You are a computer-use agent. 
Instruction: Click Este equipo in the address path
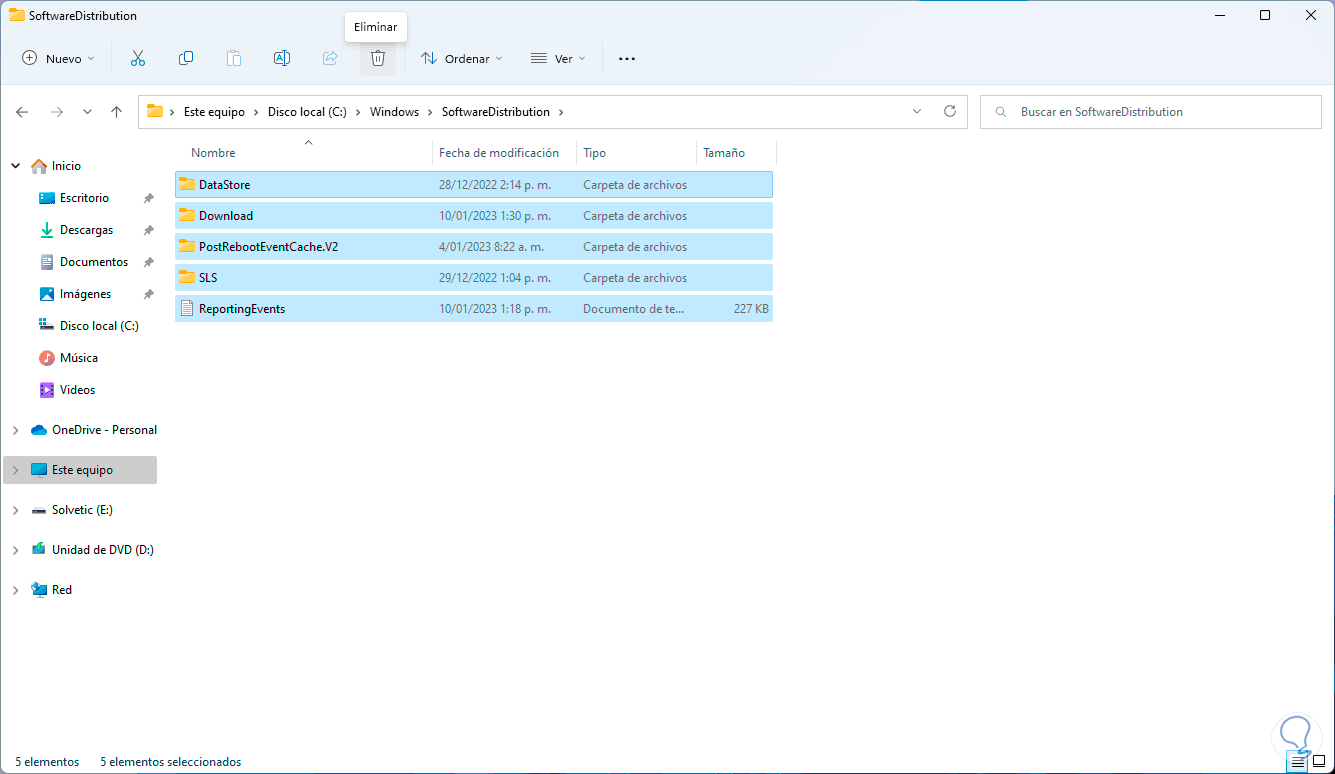[x=214, y=112]
